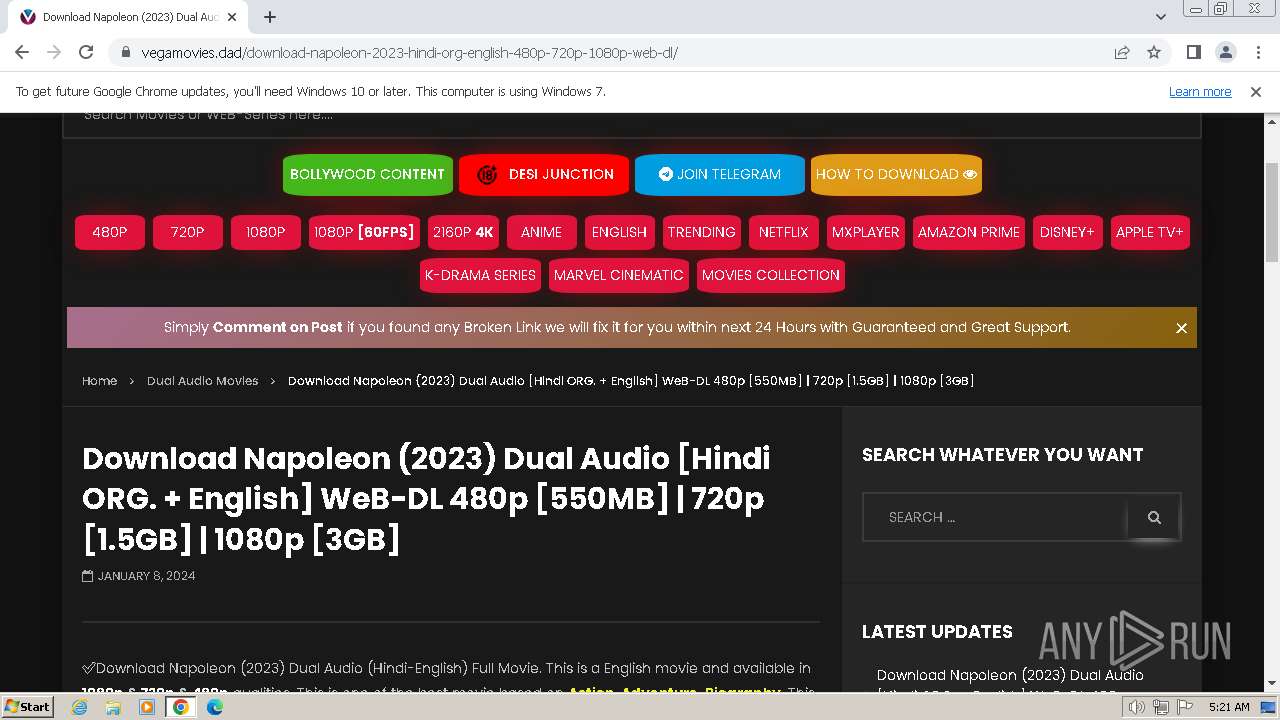Launch Internet Explorer from taskbar
This screenshot has height=720, width=1280.
click(x=80, y=707)
